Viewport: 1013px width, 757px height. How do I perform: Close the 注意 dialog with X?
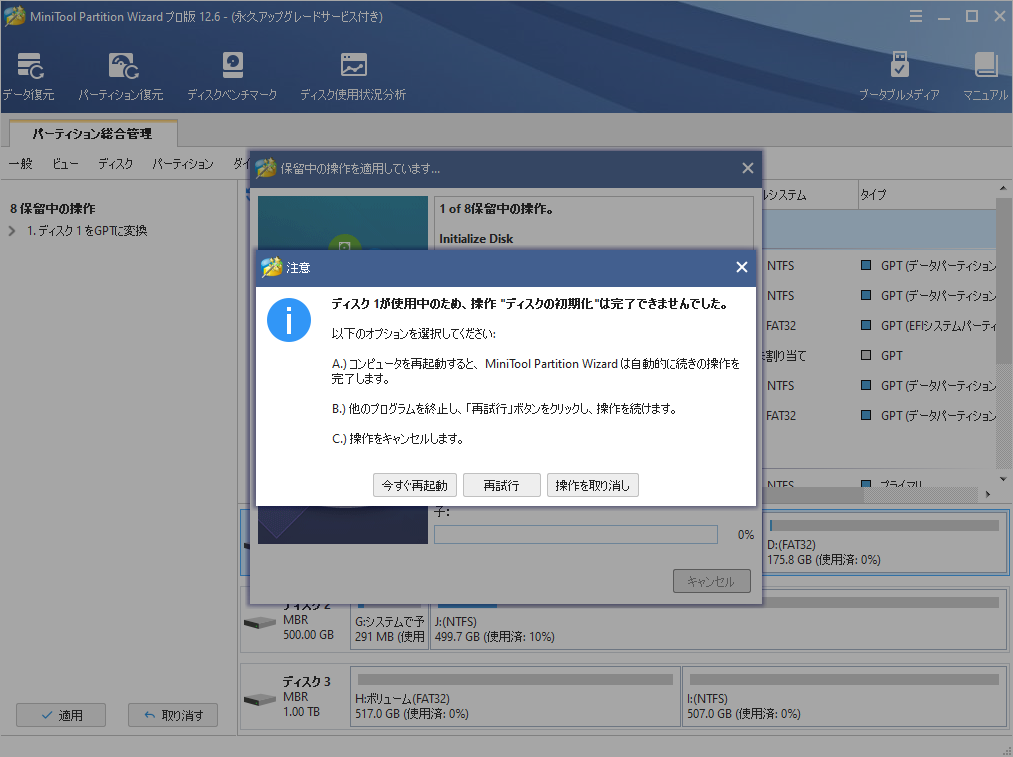742,267
